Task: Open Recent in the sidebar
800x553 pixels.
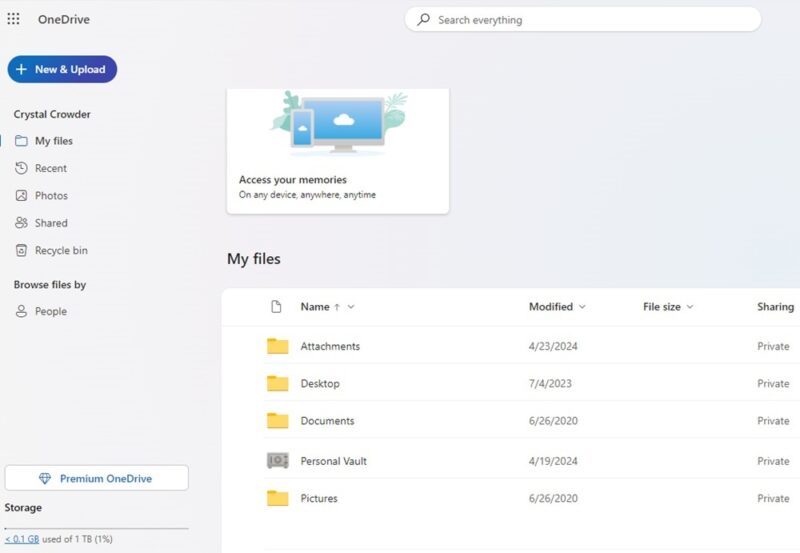Action: click(x=51, y=168)
